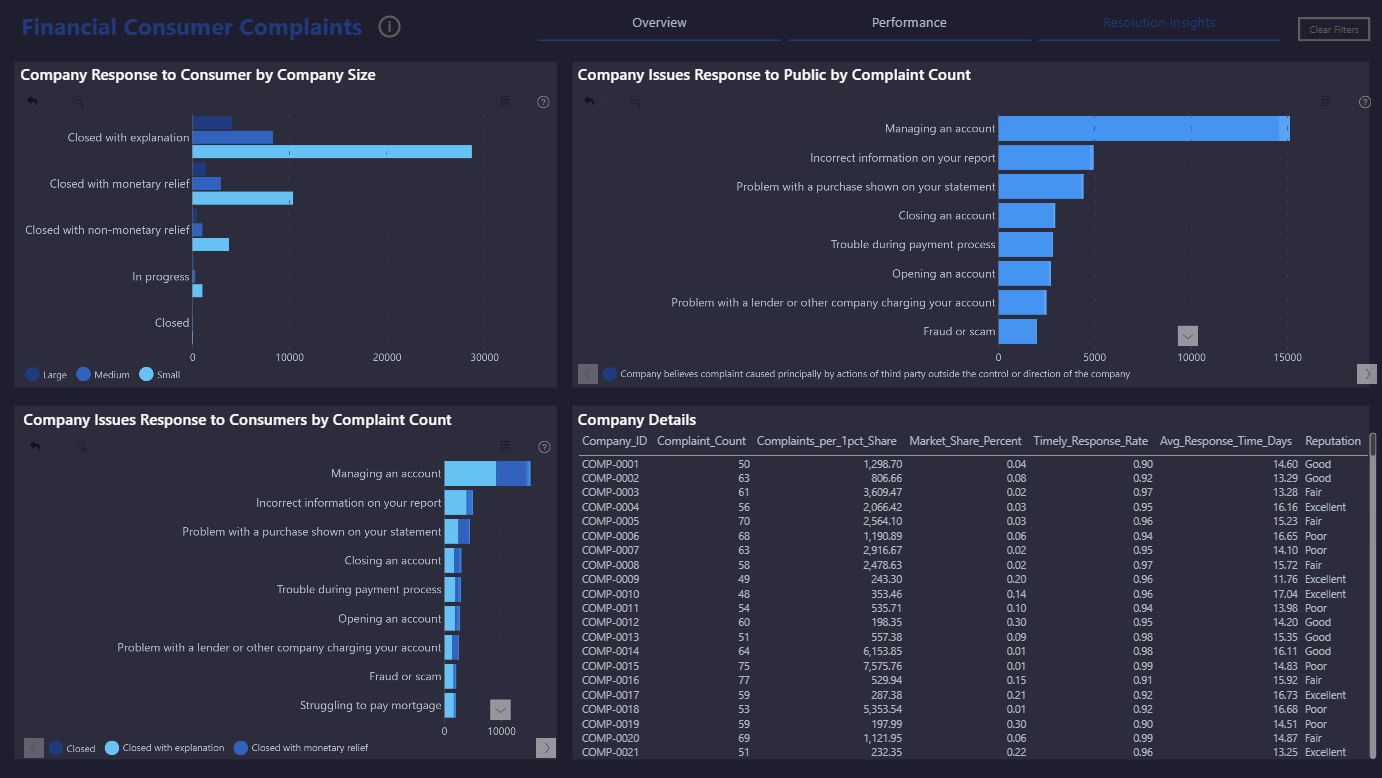
Task: Switch to the Resolution Insights tab
Action: click(x=1159, y=23)
